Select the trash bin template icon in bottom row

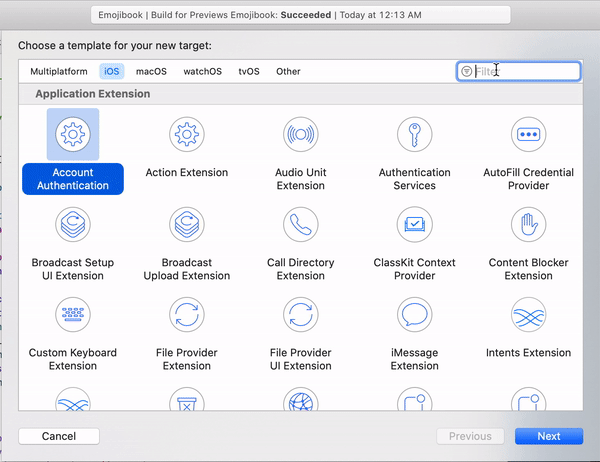click(187, 399)
